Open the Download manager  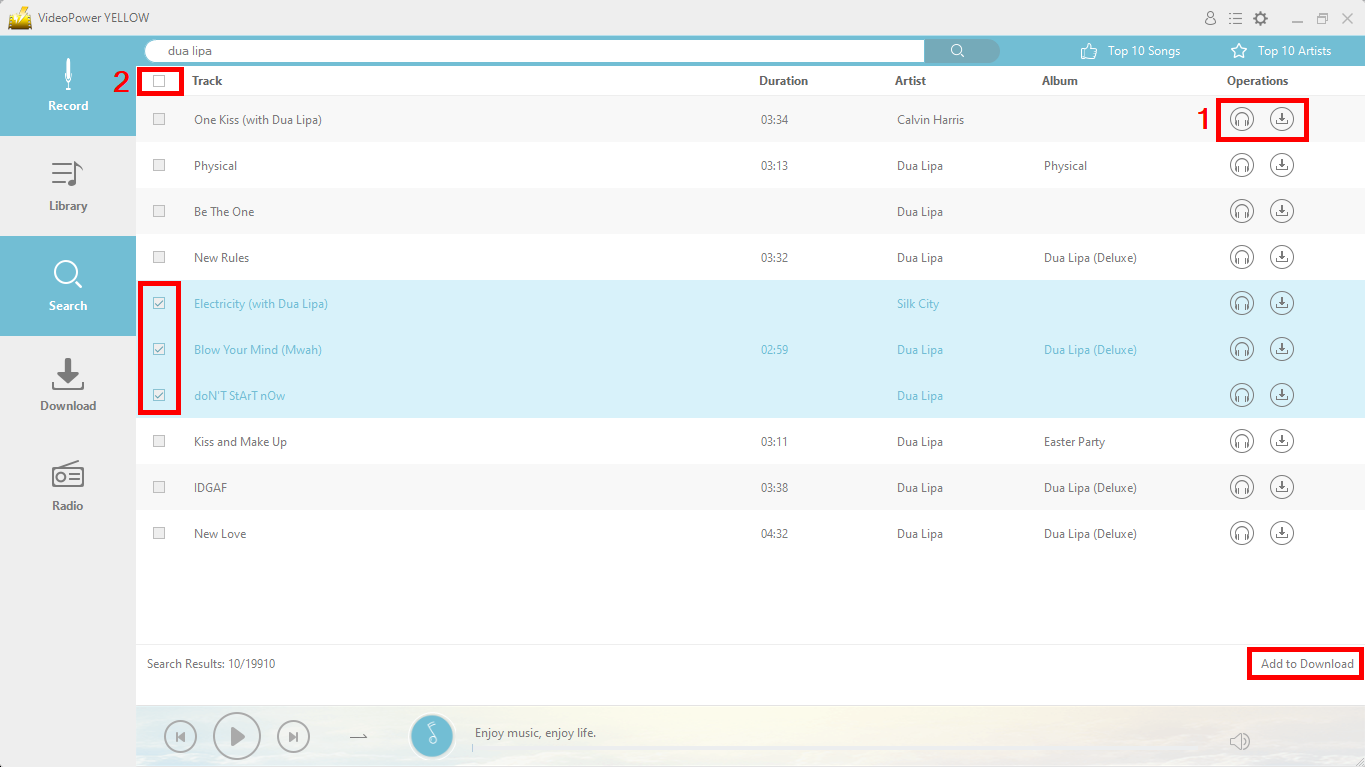pyautogui.click(x=67, y=385)
